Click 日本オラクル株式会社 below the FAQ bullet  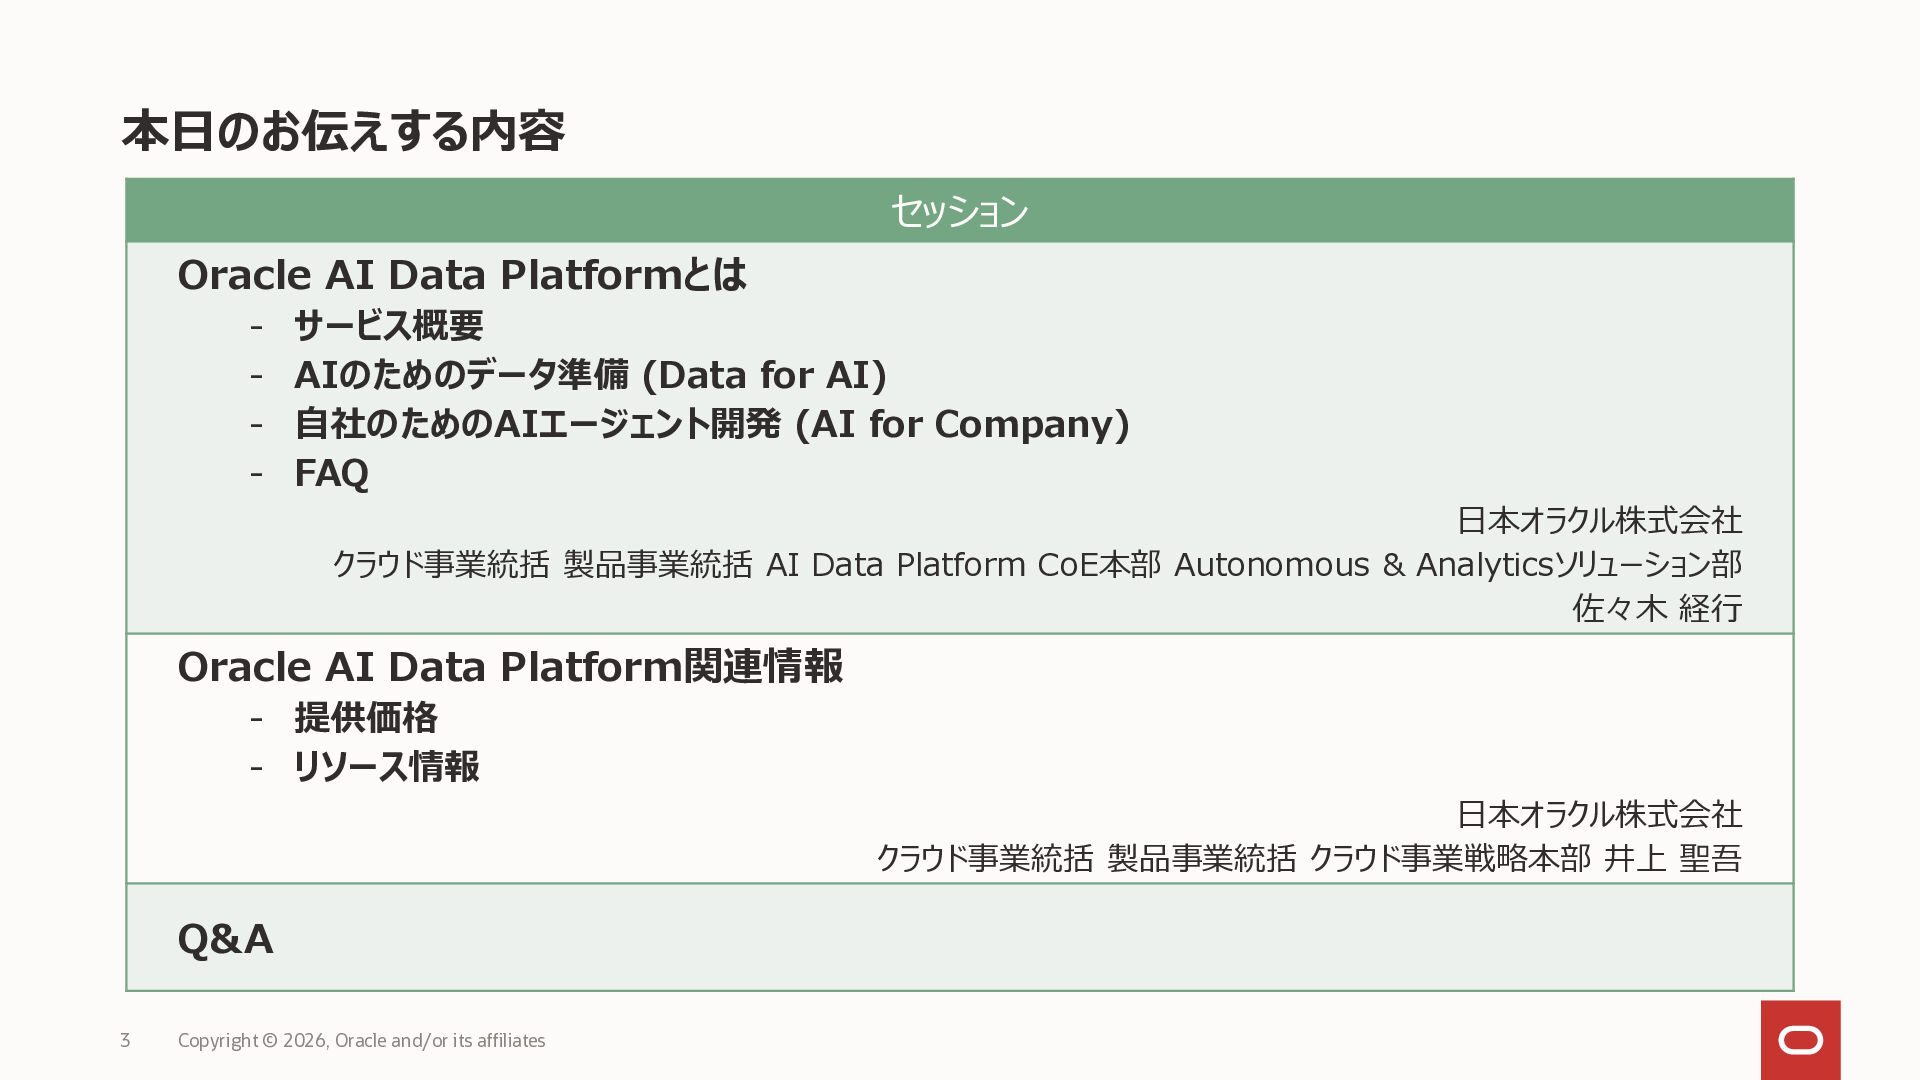coord(1598,520)
